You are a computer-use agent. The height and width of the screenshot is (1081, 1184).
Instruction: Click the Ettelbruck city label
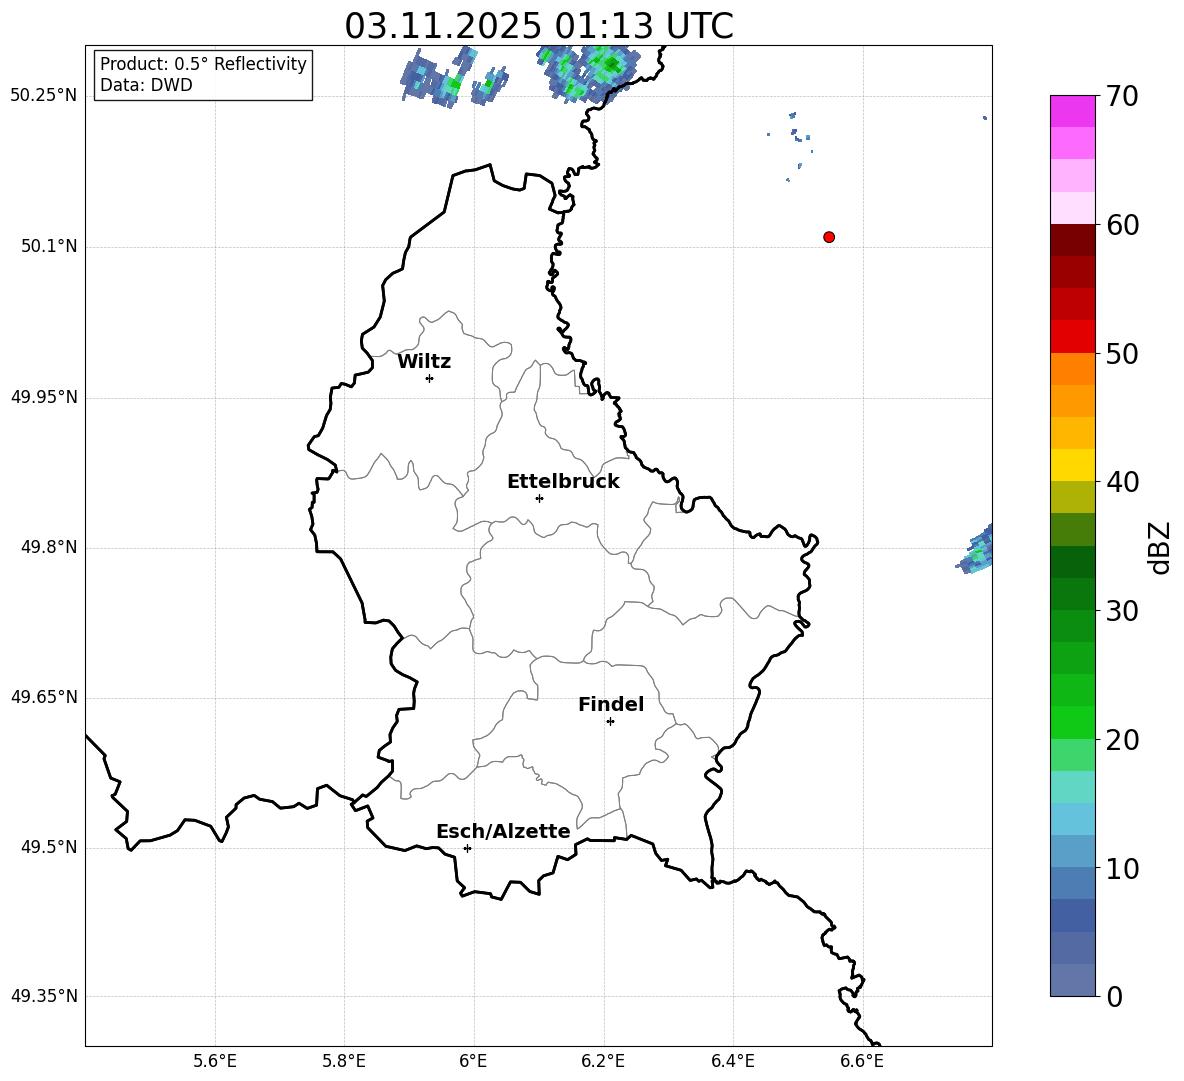(x=563, y=482)
